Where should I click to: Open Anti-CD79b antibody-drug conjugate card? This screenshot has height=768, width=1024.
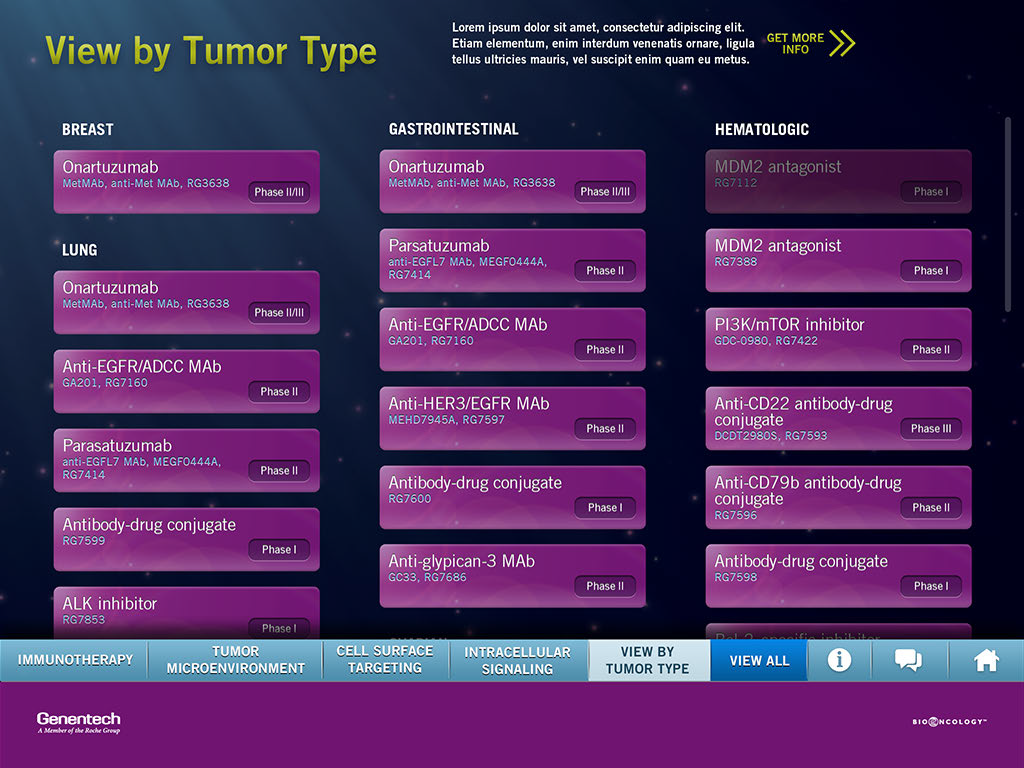coord(838,497)
